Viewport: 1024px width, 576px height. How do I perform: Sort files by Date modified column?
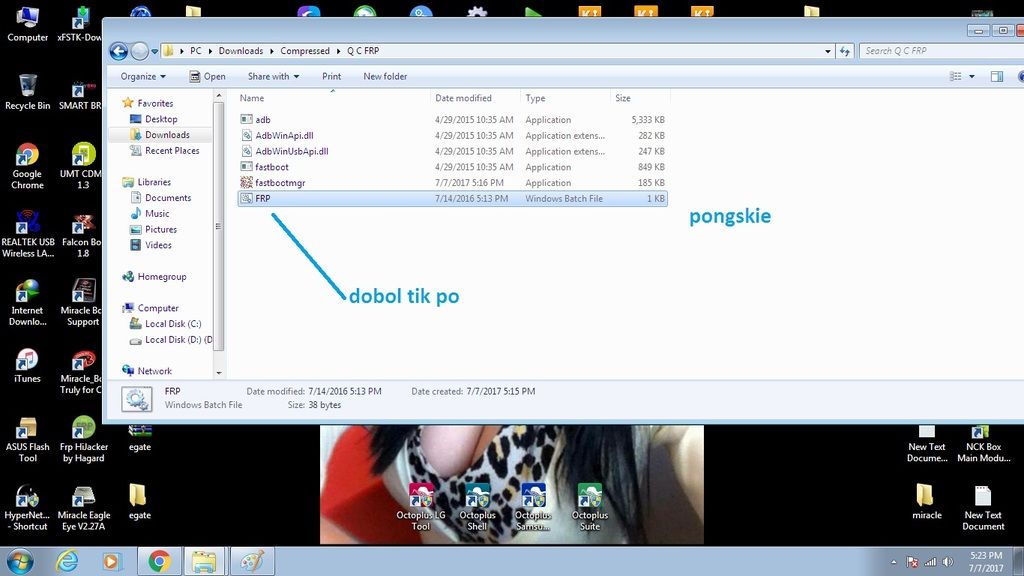pyautogui.click(x=463, y=98)
